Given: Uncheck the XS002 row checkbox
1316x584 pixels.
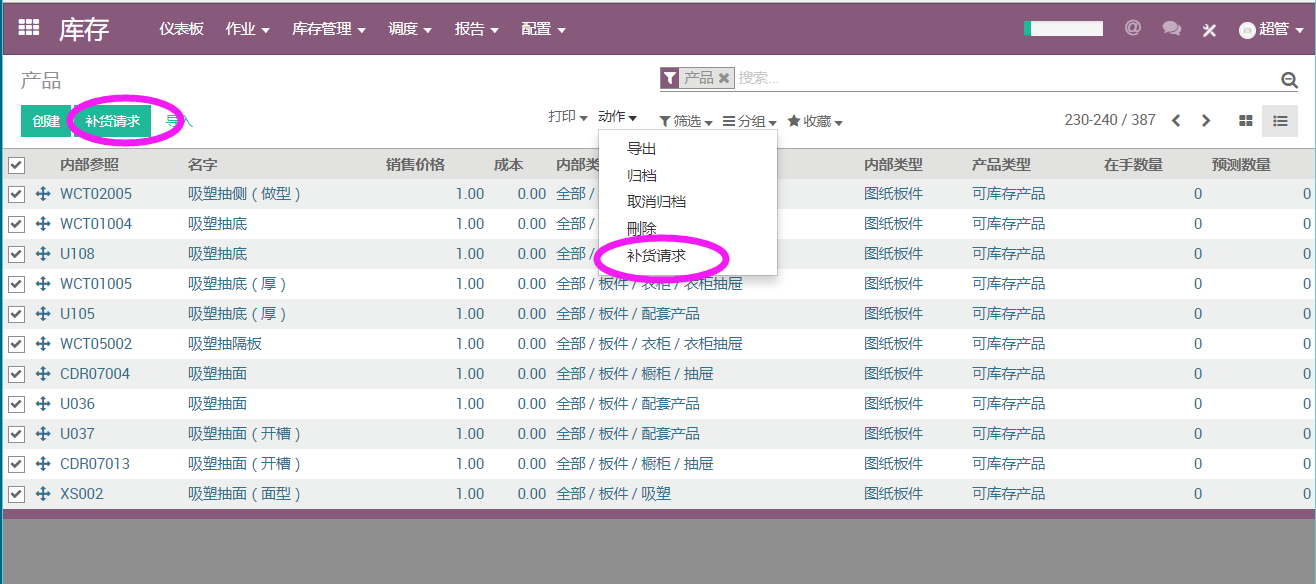Looking at the screenshot, I should (x=16, y=494).
